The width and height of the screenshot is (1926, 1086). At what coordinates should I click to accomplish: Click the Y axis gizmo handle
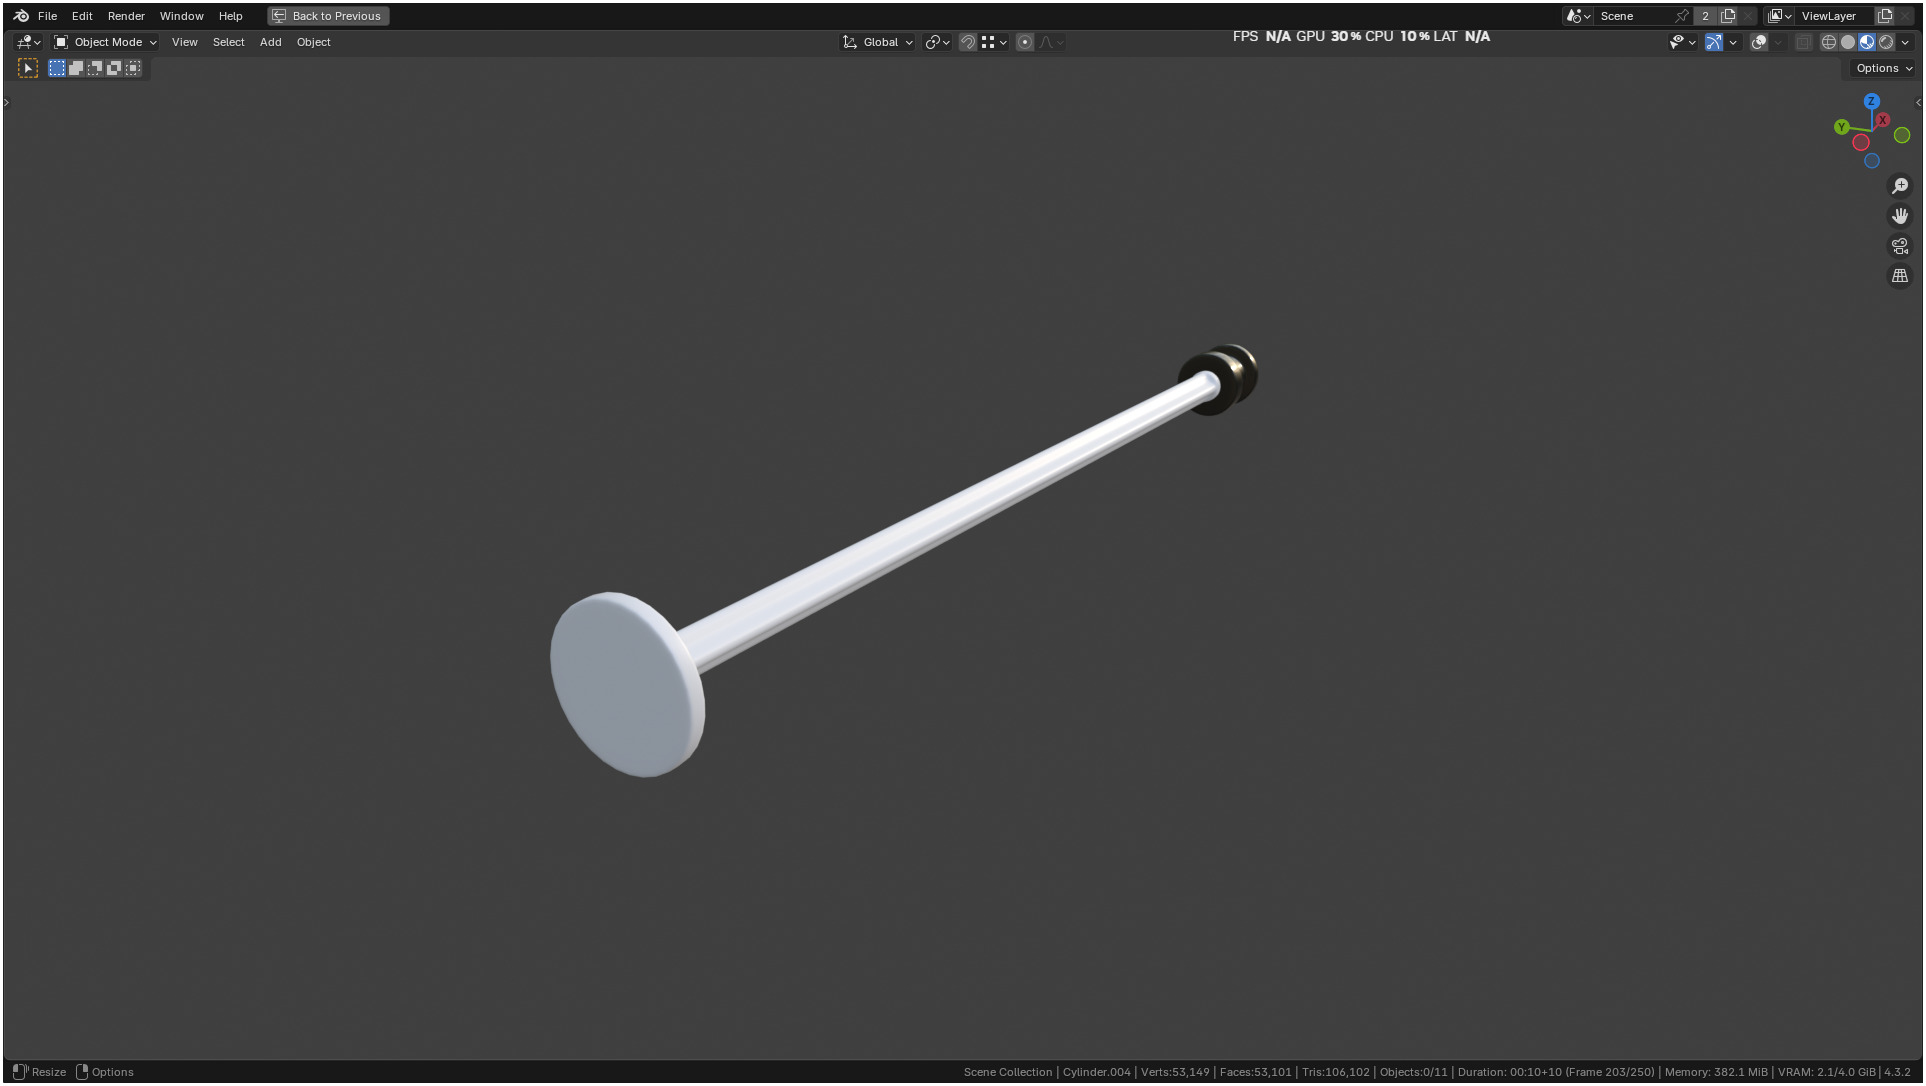click(x=1841, y=127)
